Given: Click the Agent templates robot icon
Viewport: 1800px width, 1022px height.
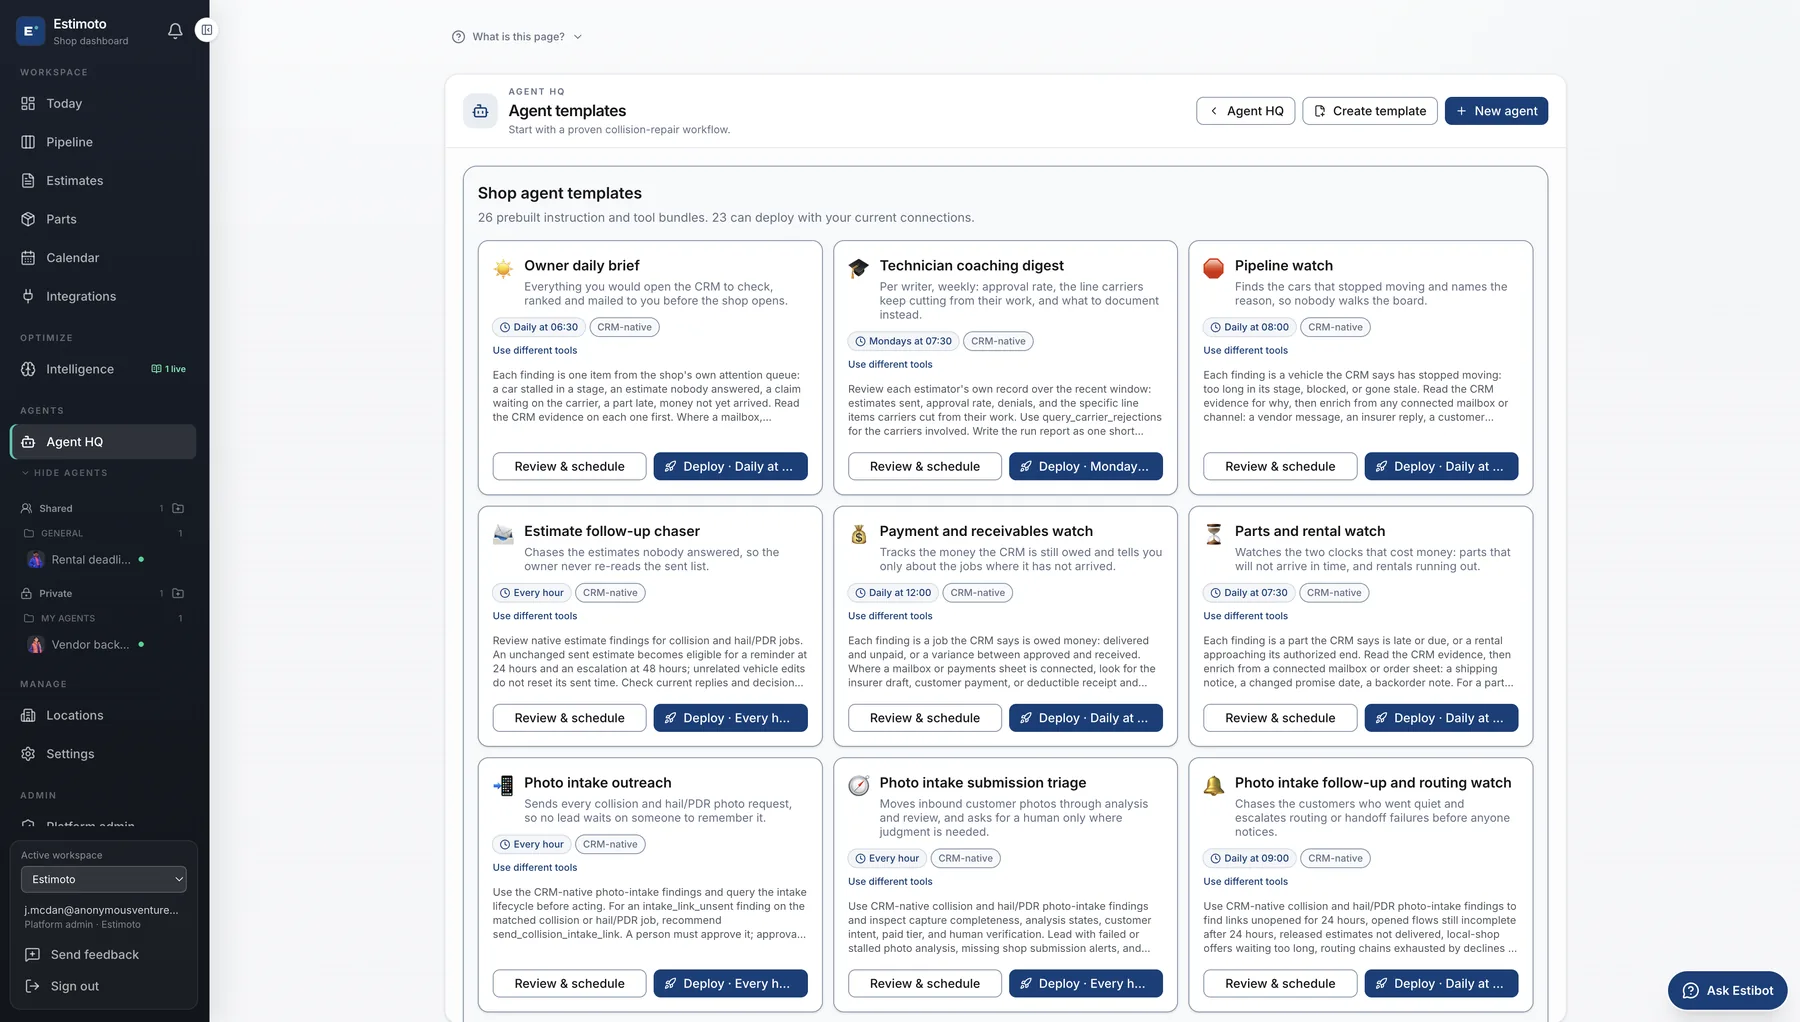Looking at the screenshot, I should [x=480, y=111].
